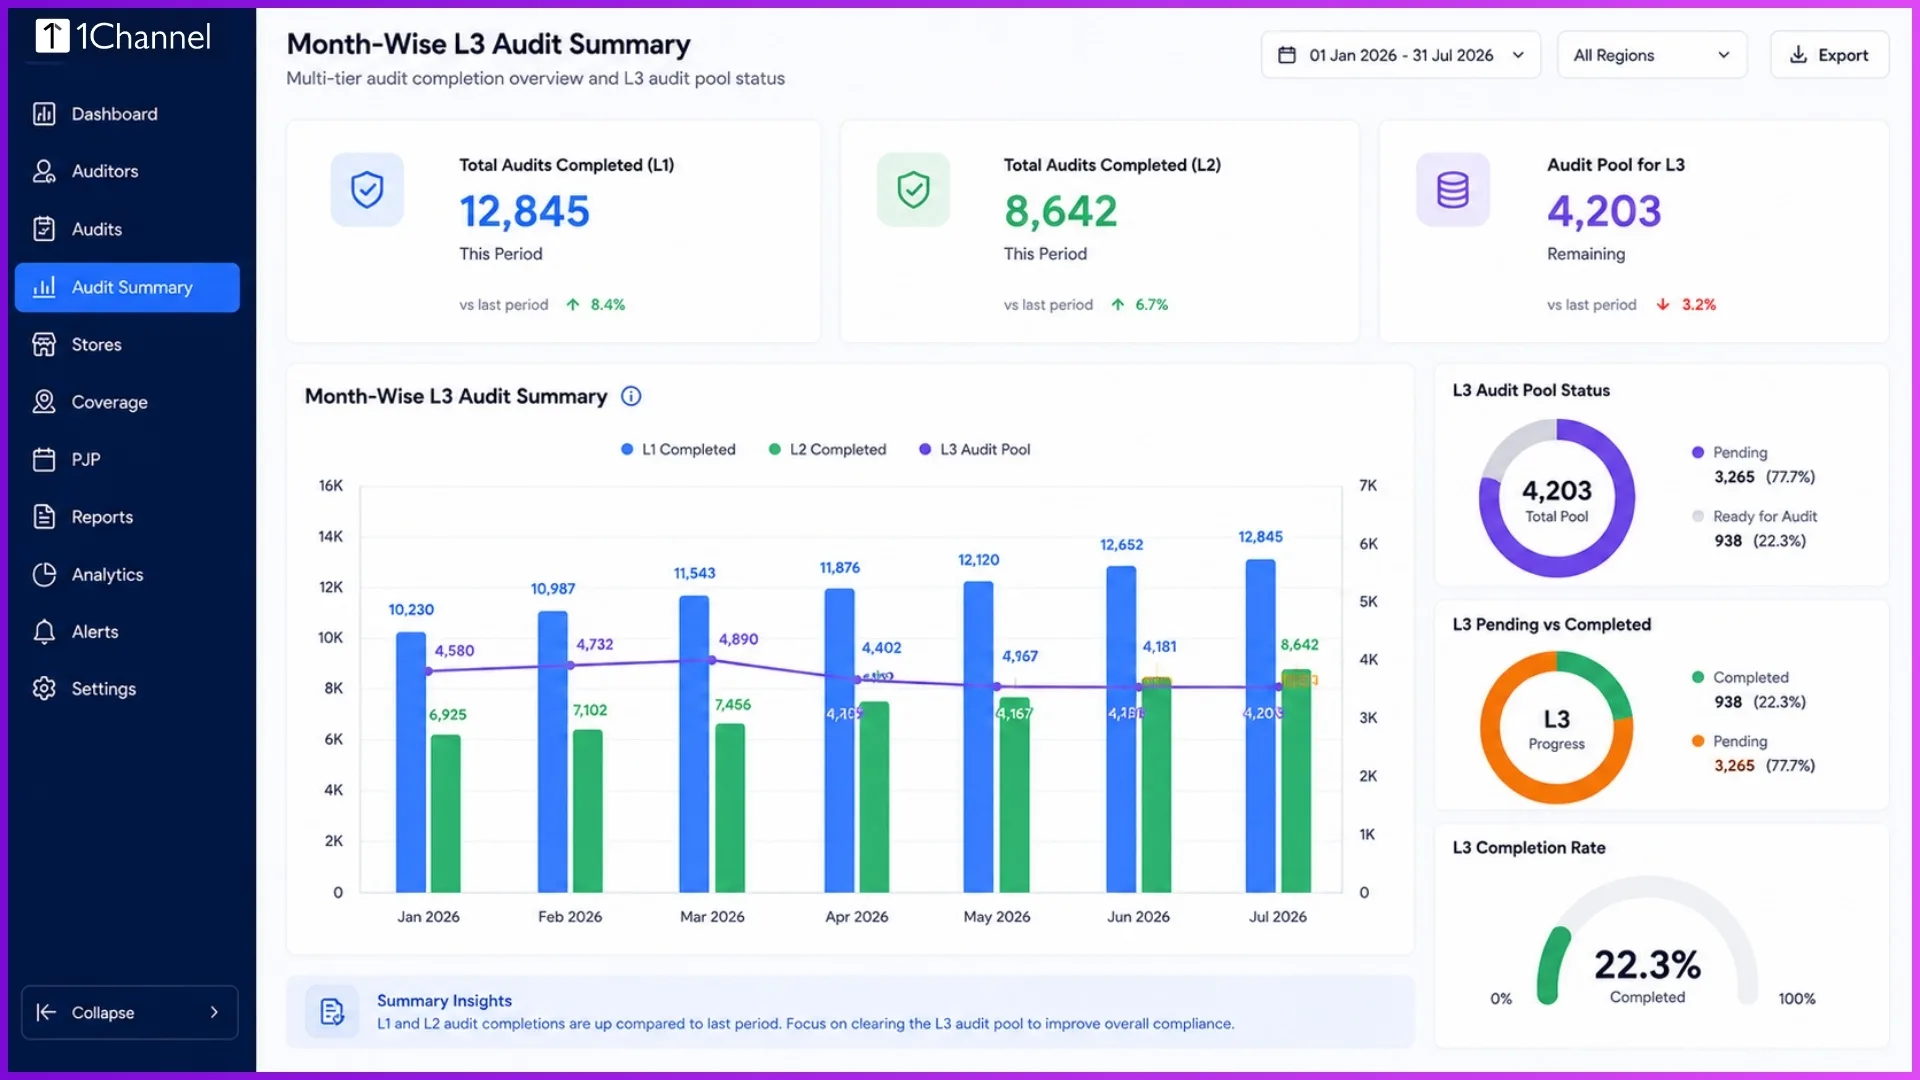Export the audit summary
The image size is (1920, 1080).
pos(1829,55)
